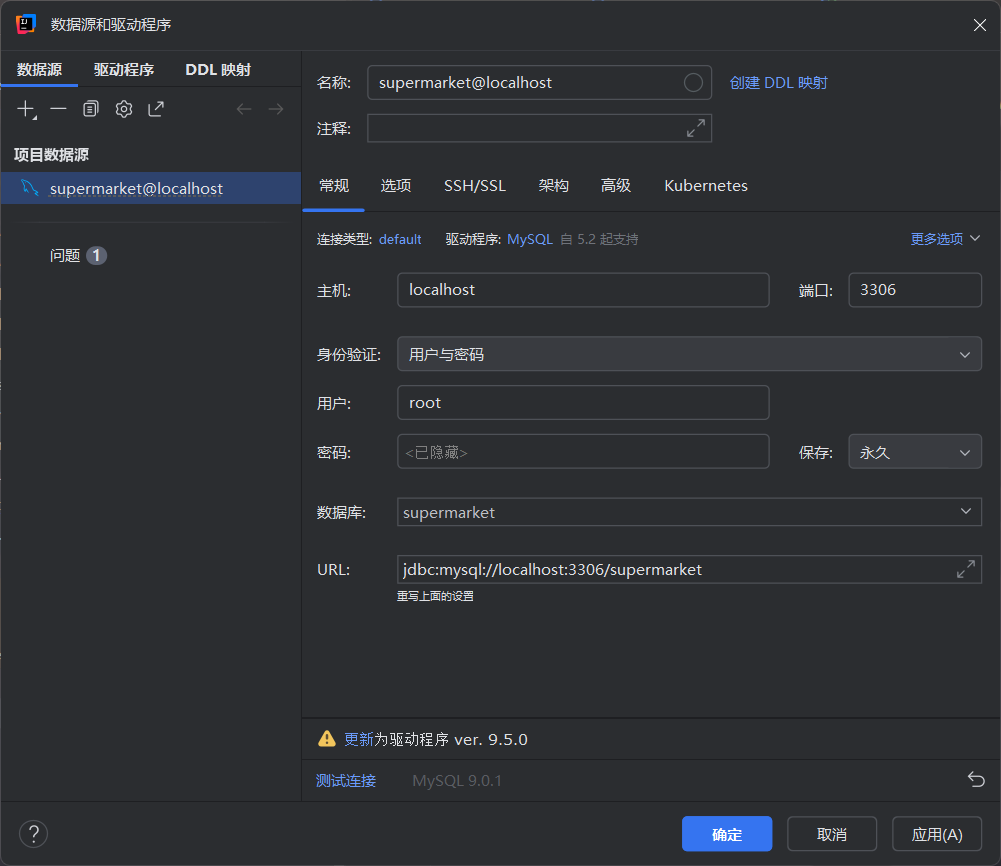Remove the selected data source with minus icon
The width and height of the screenshot is (1001, 866).
click(58, 109)
